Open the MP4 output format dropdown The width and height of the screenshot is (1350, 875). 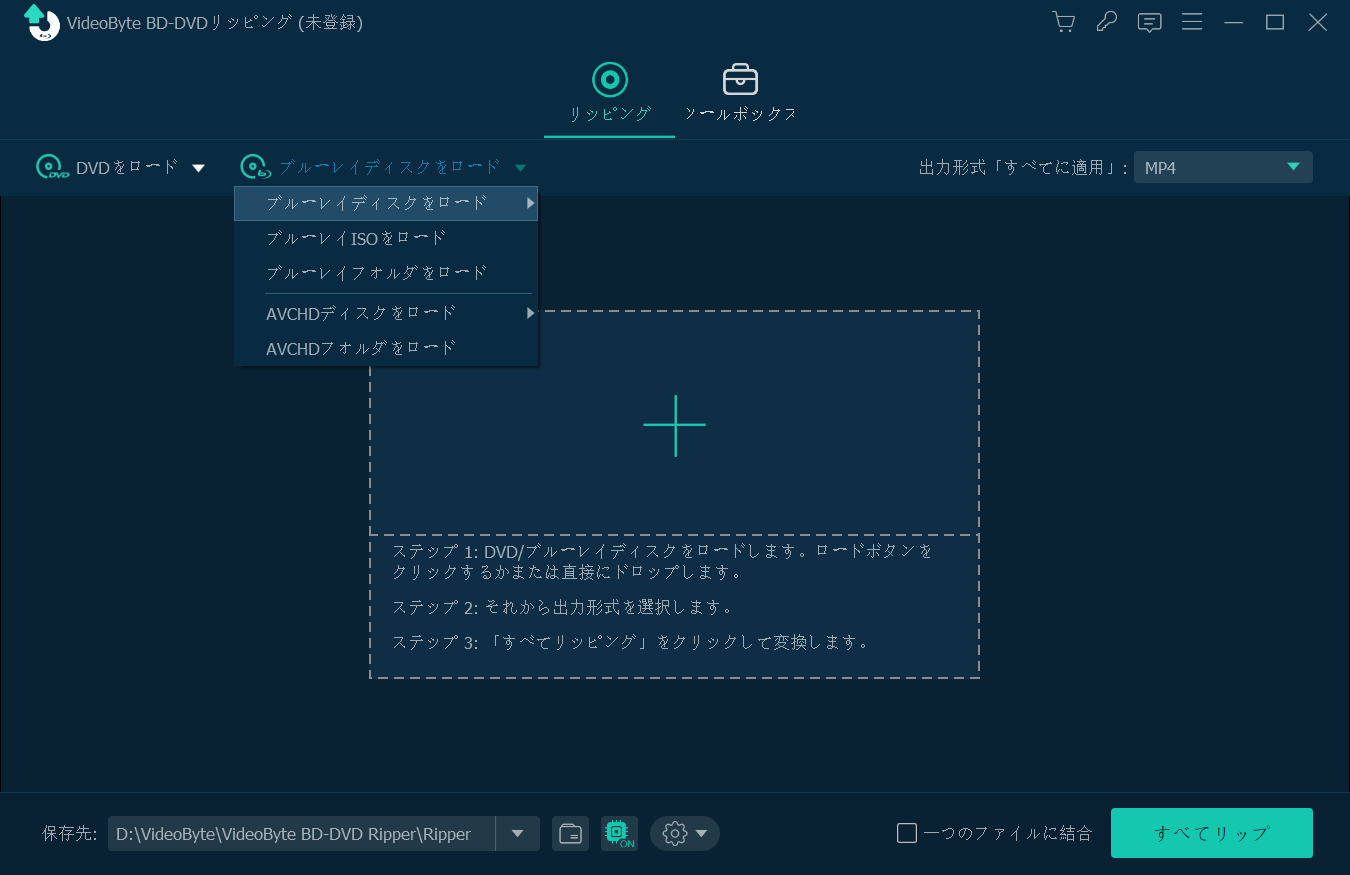point(1223,167)
